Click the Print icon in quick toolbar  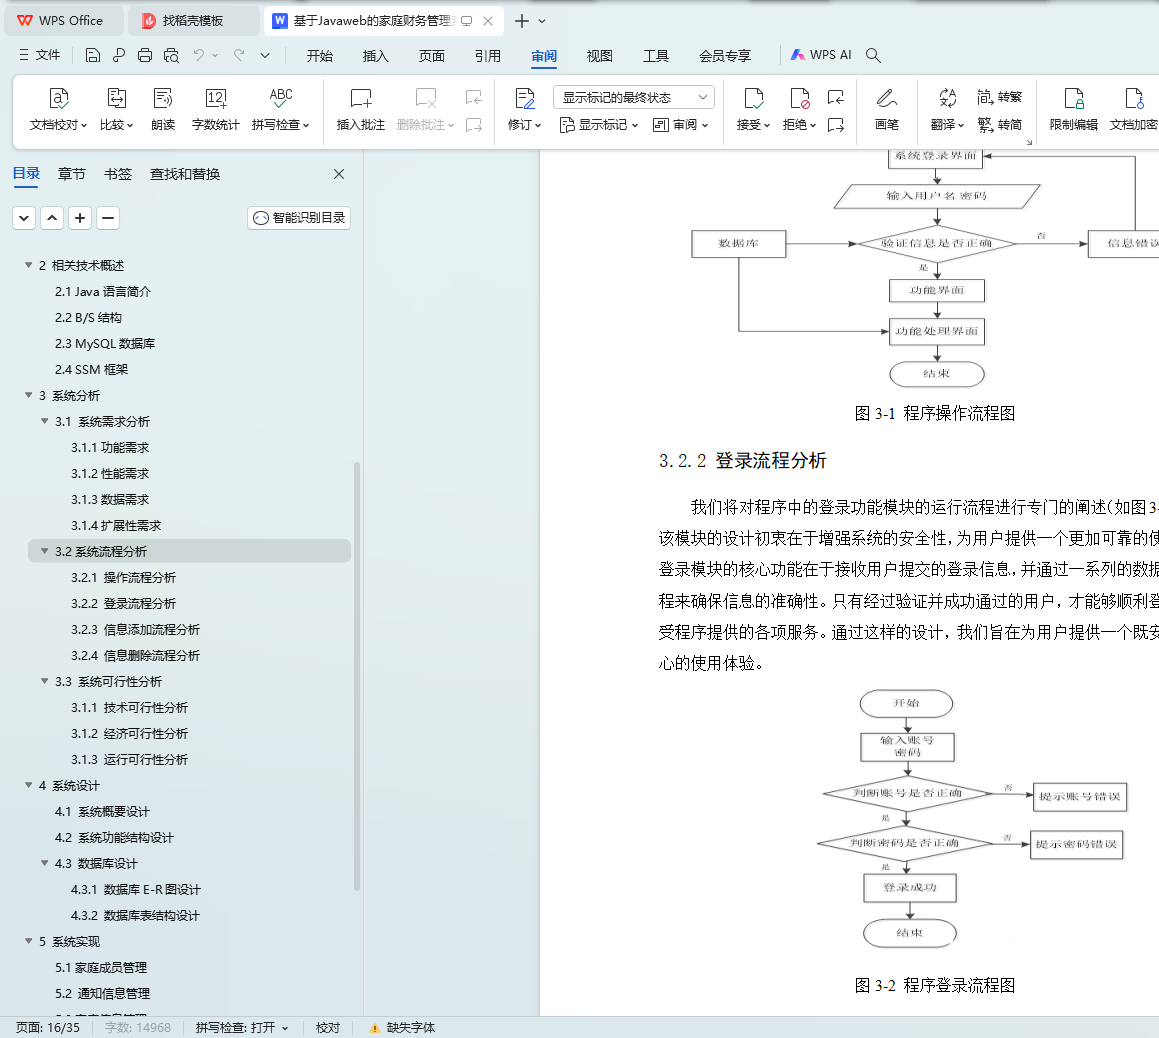point(145,55)
